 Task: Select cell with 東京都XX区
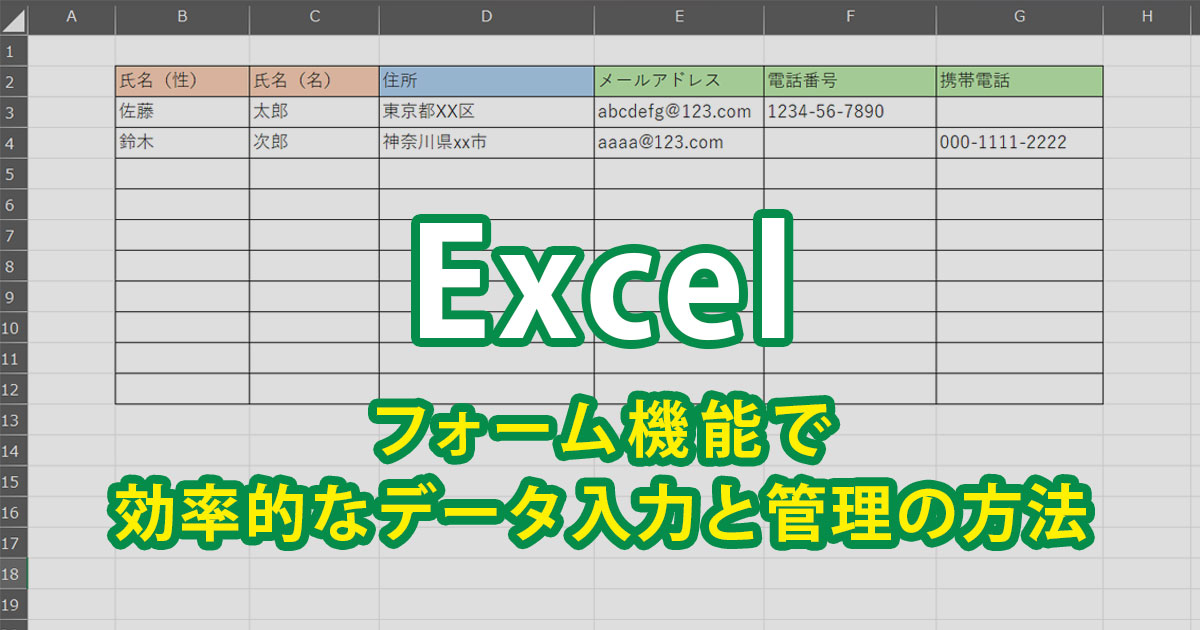coord(486,112)
